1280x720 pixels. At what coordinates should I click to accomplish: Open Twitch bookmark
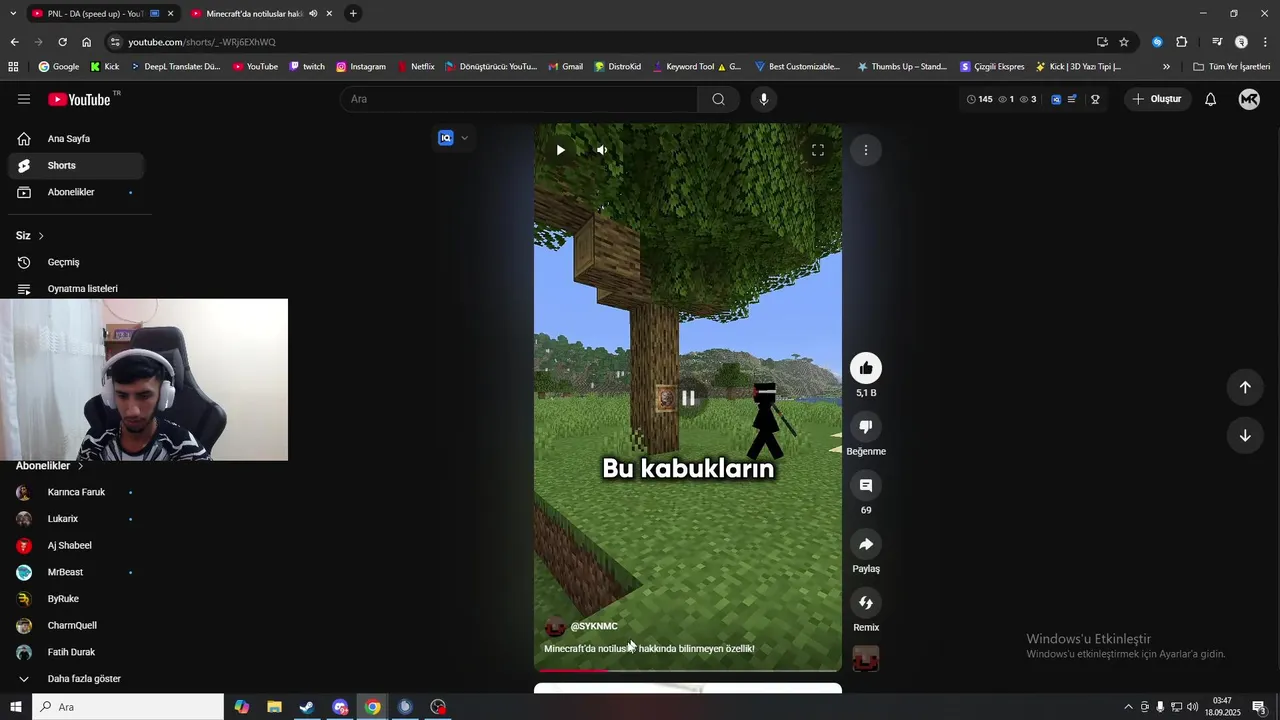click(307, 67)
